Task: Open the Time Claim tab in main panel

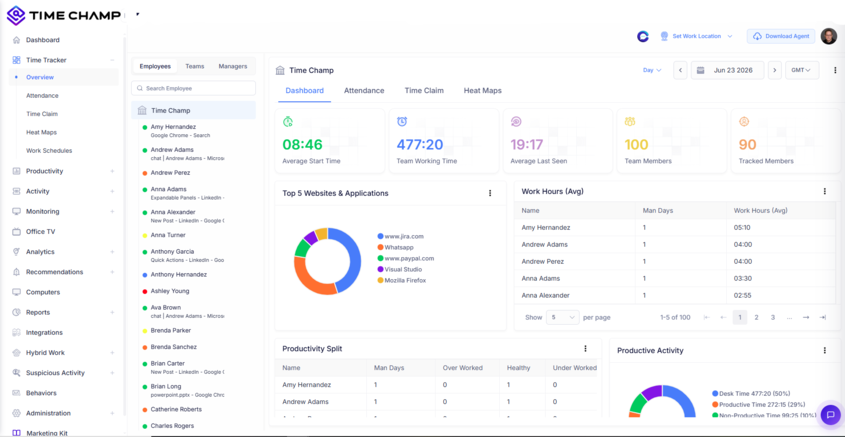Action: coord(424,91)
